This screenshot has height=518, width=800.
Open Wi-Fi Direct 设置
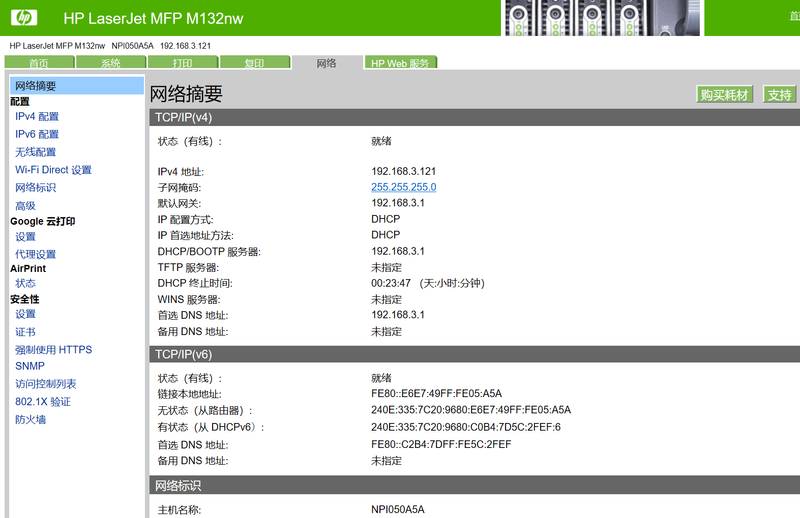[53, 170]
